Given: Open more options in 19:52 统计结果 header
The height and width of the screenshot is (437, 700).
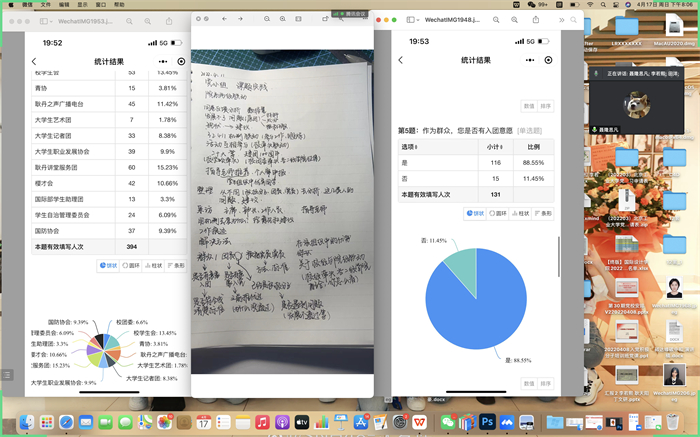Looking at the screenshot, I should pyautogui.click(x=163, y=62).
